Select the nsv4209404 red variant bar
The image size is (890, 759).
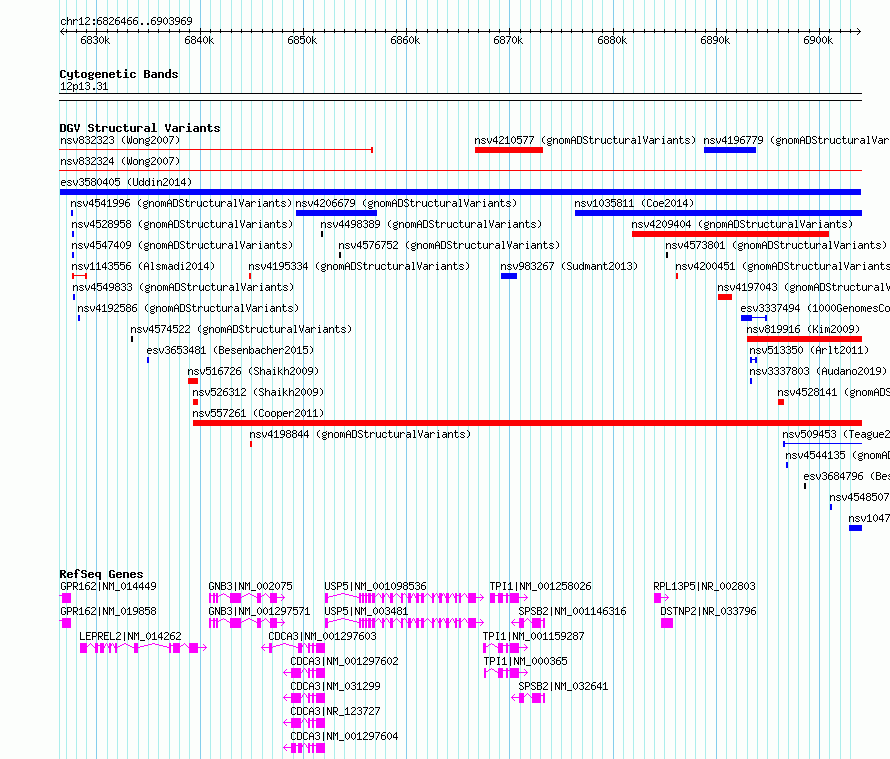[730, 234]
